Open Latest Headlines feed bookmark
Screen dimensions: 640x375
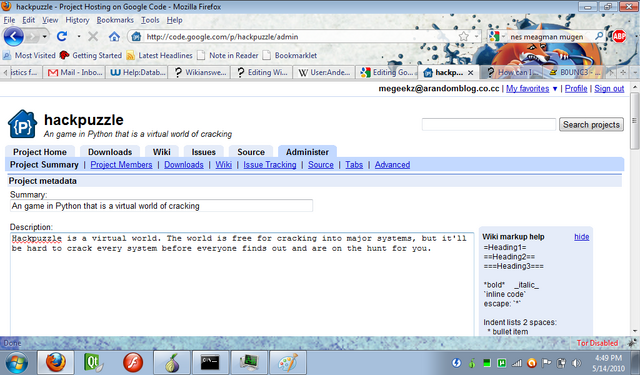pyautogui.click(x=159, y=55)
